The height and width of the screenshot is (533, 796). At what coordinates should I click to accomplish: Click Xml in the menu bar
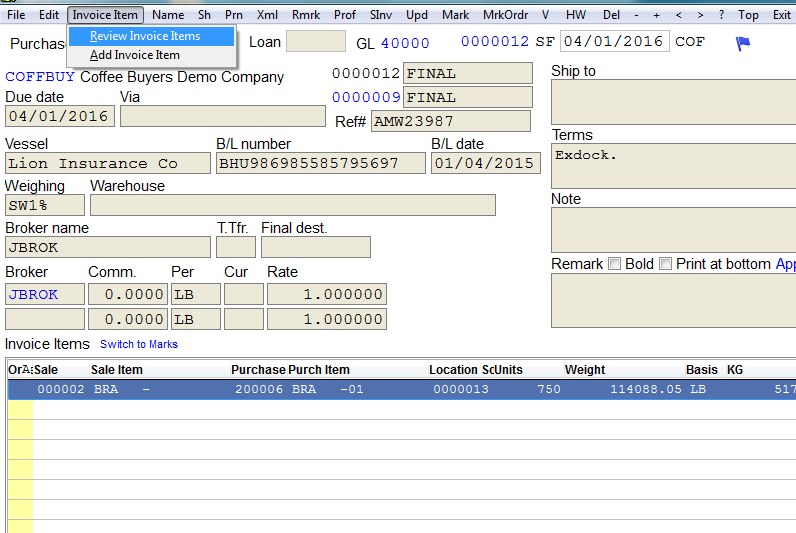pos(267,15)
